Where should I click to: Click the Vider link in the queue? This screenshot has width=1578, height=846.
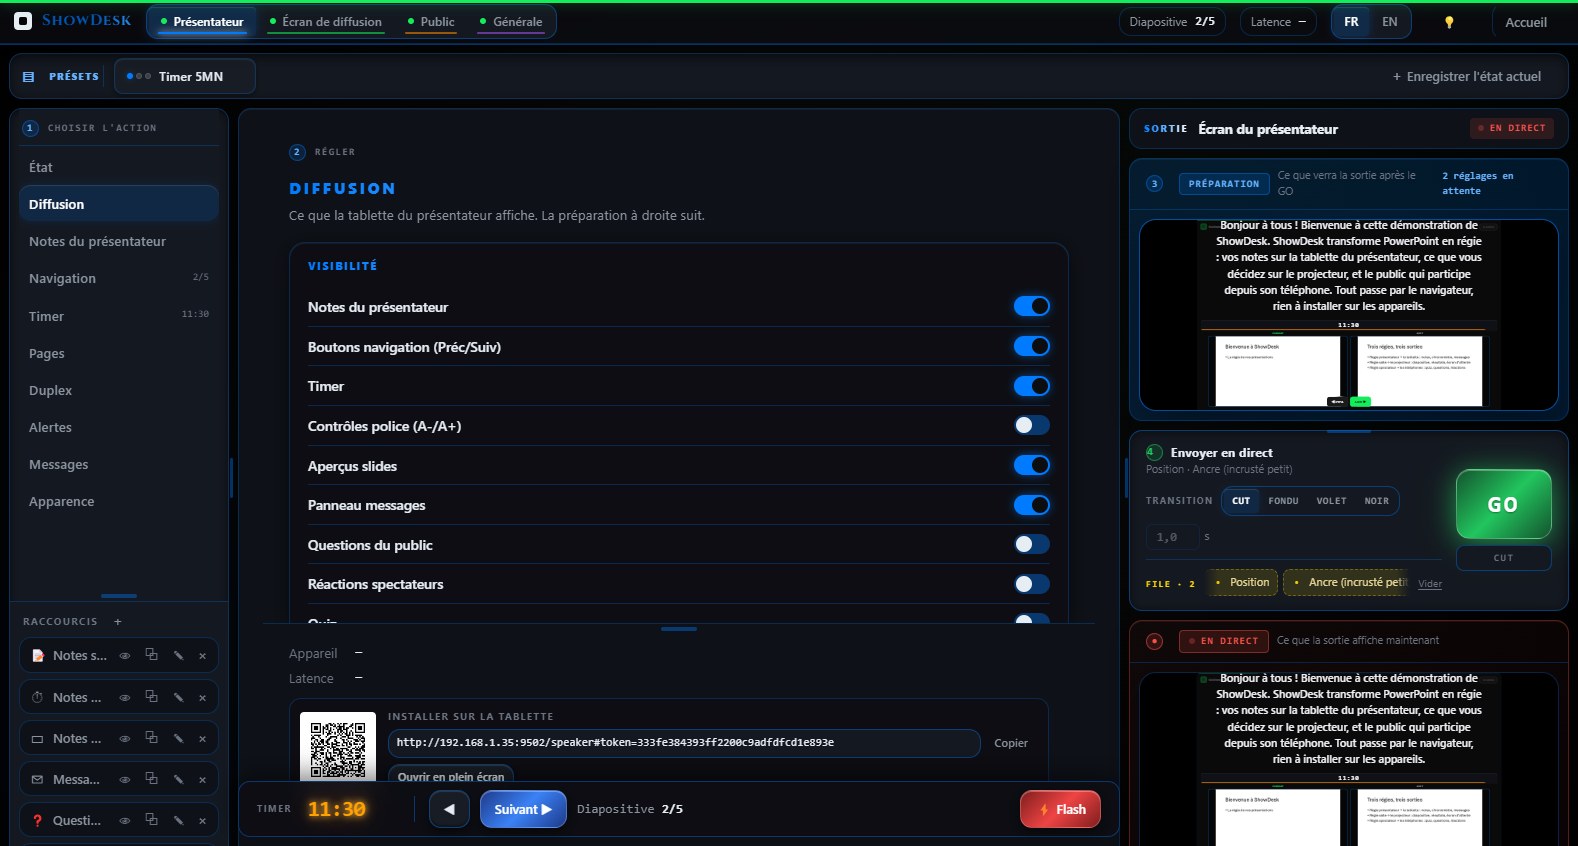1430,584
